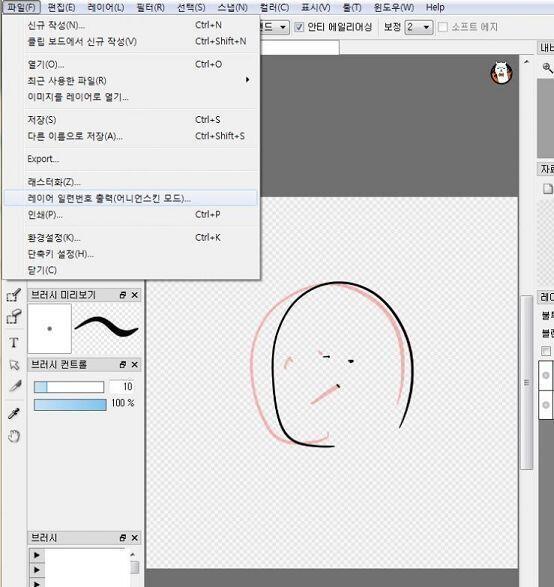The height and width of the screenshot is (587, 554).
Task: Toggle the 소프트 에지 checkbox
Action: click(x=442, y=27)
